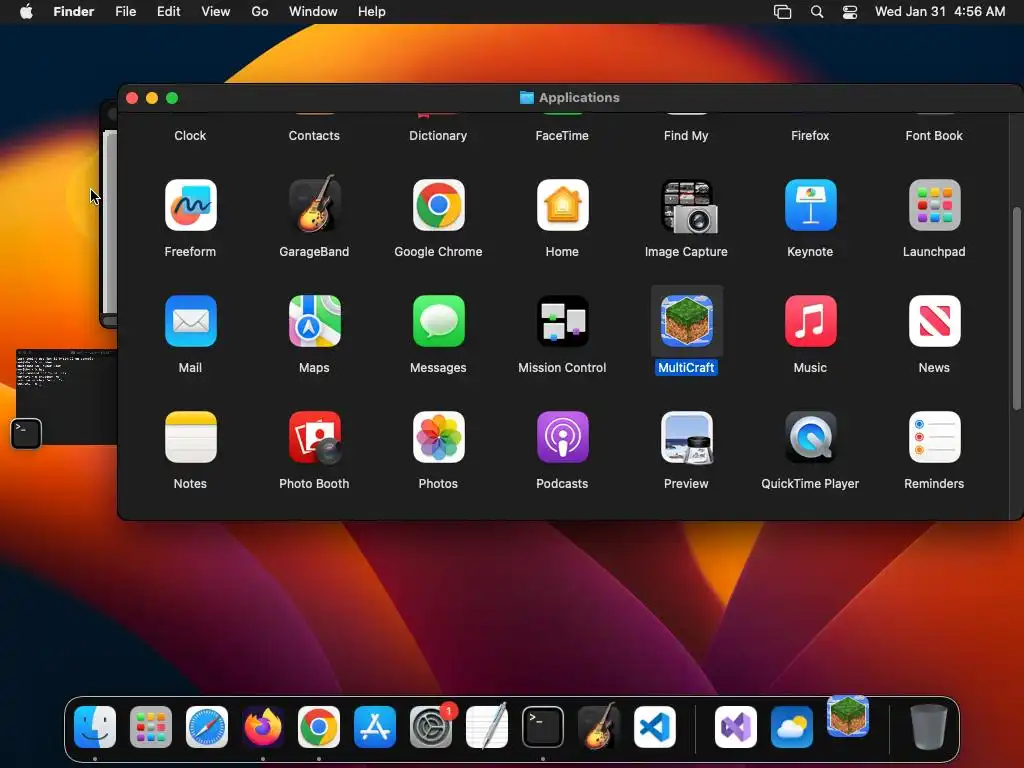1024x768 pixels.
Task: Select the Terminal window thumbnail in Stage Manager
Action: [x=65, y=397]
